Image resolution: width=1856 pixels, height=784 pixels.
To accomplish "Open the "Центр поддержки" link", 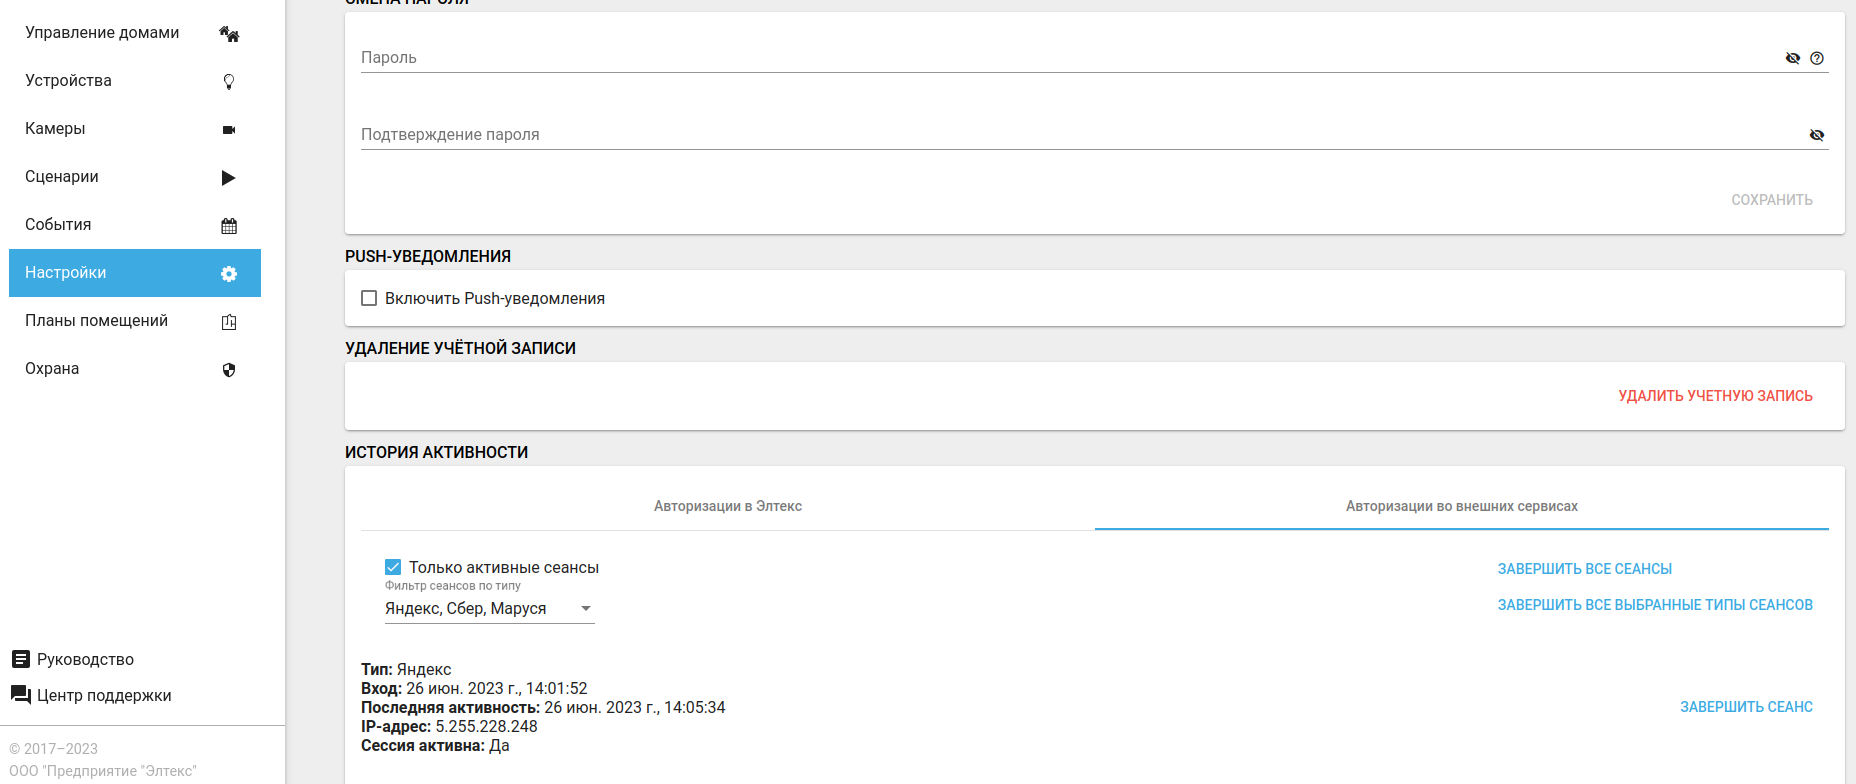I will (x=104, y=695).
